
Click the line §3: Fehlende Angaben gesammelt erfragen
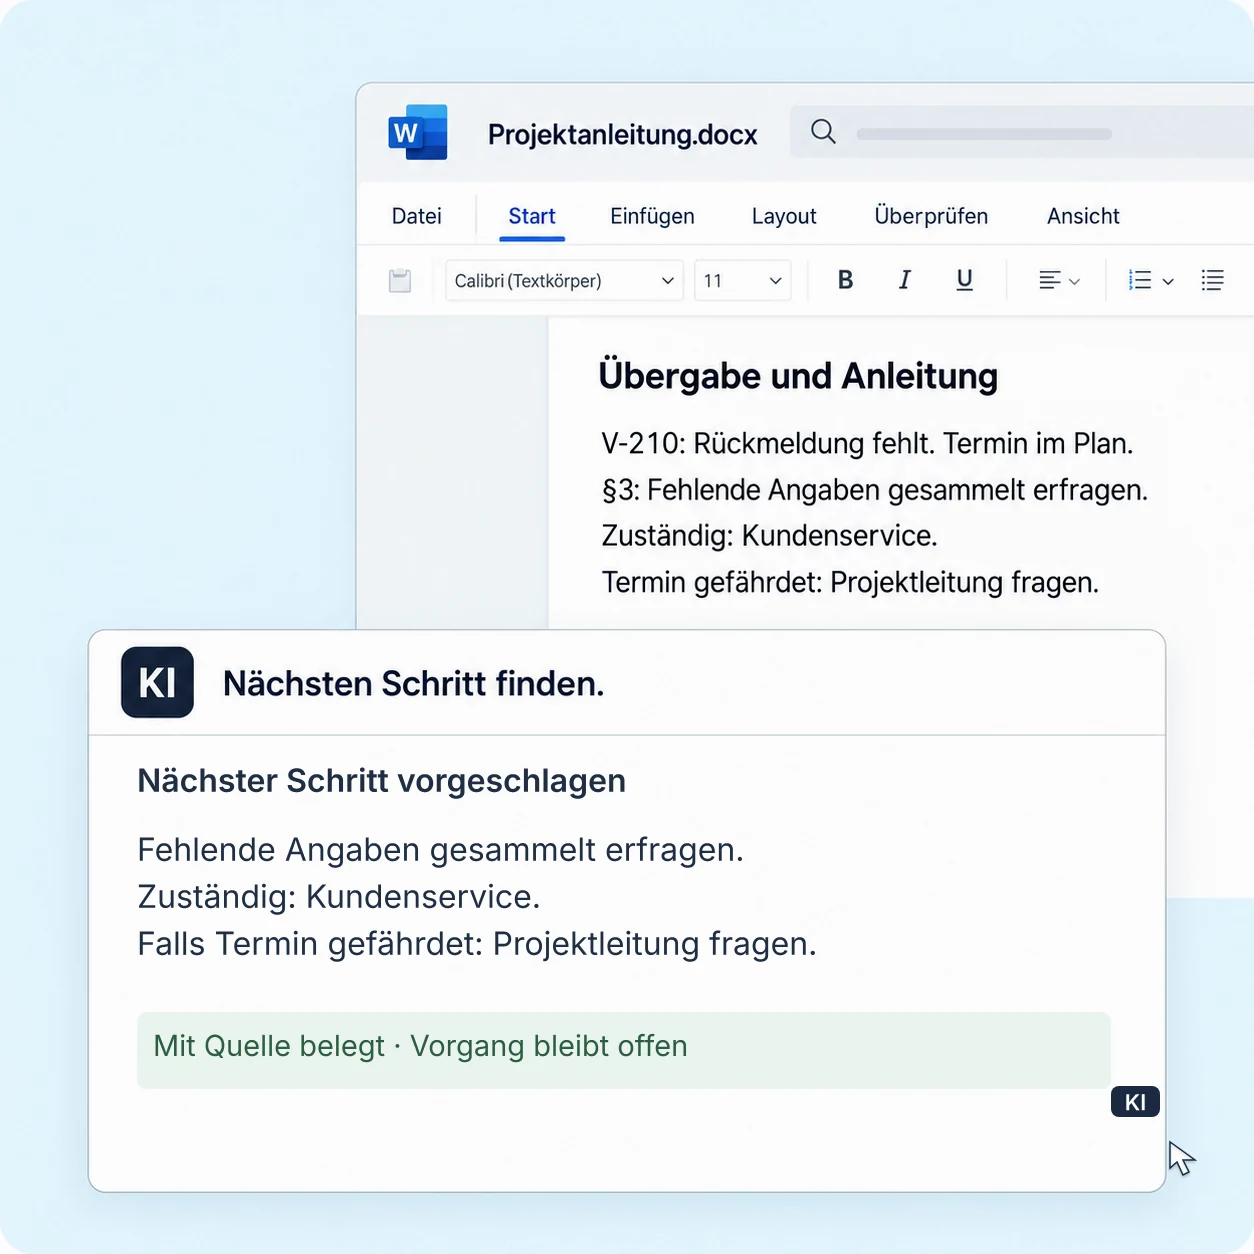(x=875, y=490)
